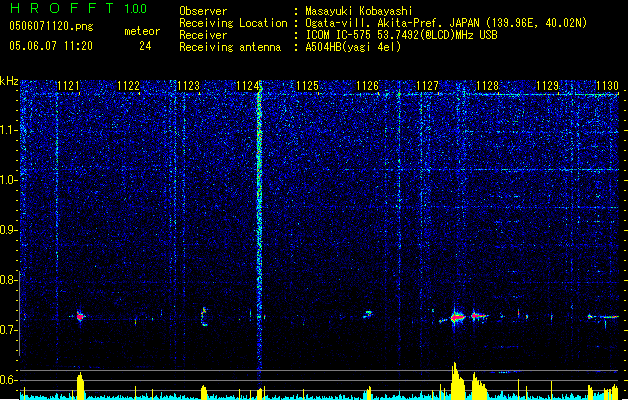Click the Observer name Masayuki Kobayashi
629x400 pixels.
click(x=359, y=11)
